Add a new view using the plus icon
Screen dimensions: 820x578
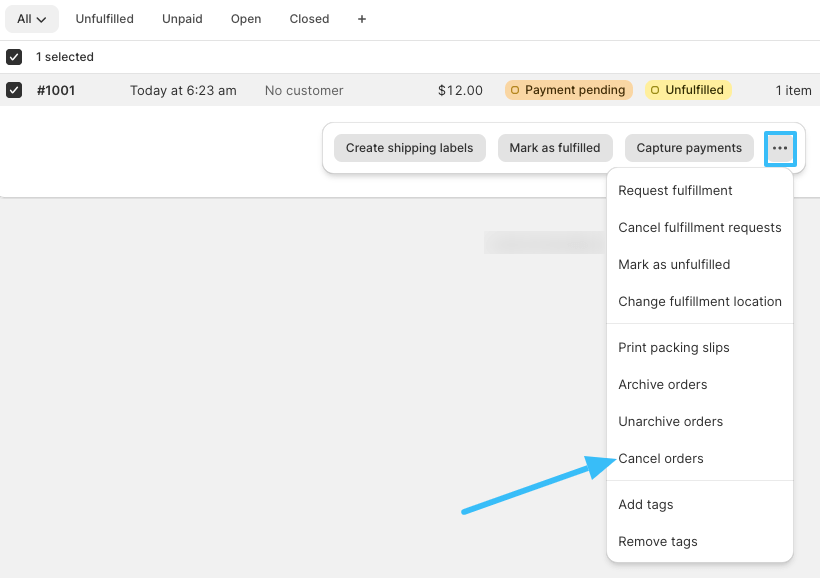(361, 18)
